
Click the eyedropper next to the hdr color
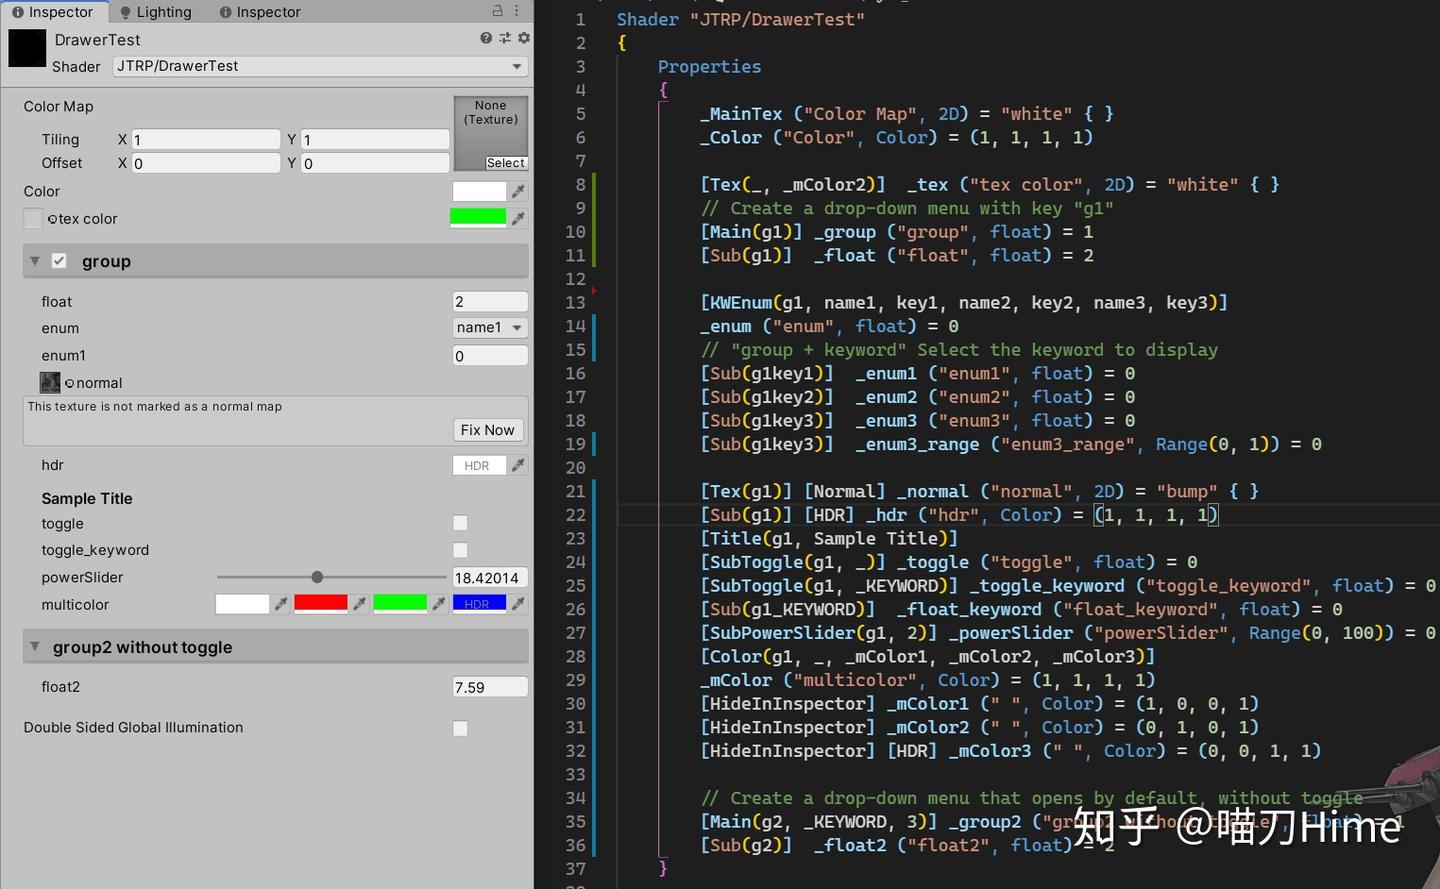(x=518, y=465)
